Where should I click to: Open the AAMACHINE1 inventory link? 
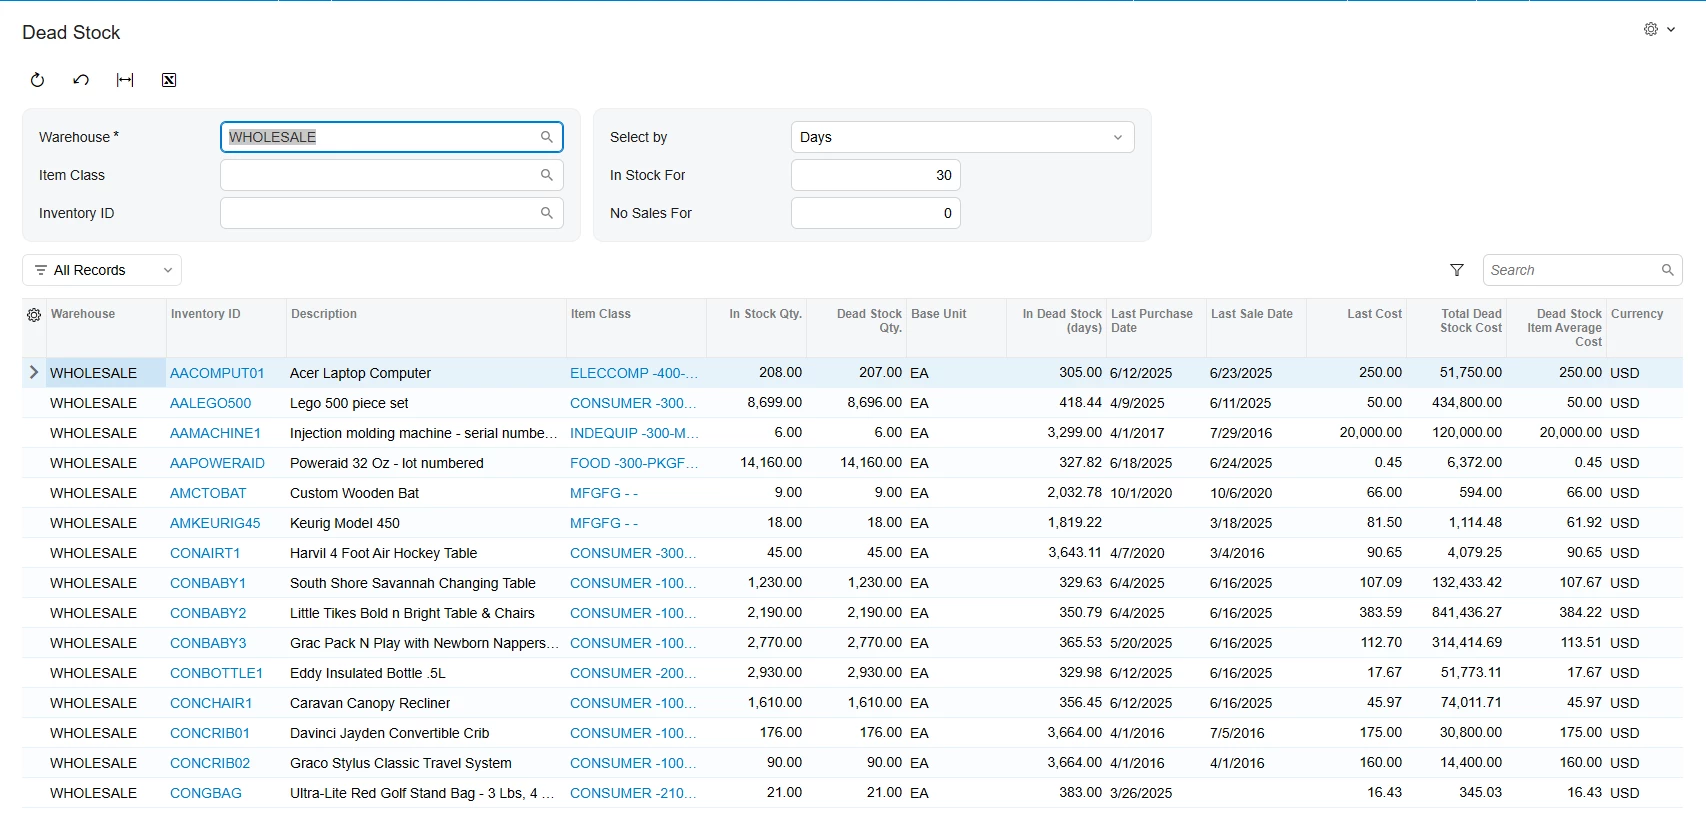click(x=215, y=433)
